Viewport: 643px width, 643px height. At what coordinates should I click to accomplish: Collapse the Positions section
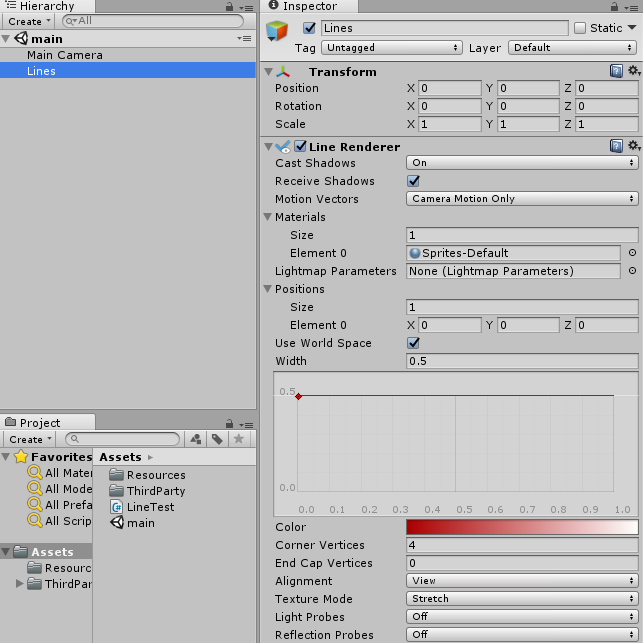point(268,289)
